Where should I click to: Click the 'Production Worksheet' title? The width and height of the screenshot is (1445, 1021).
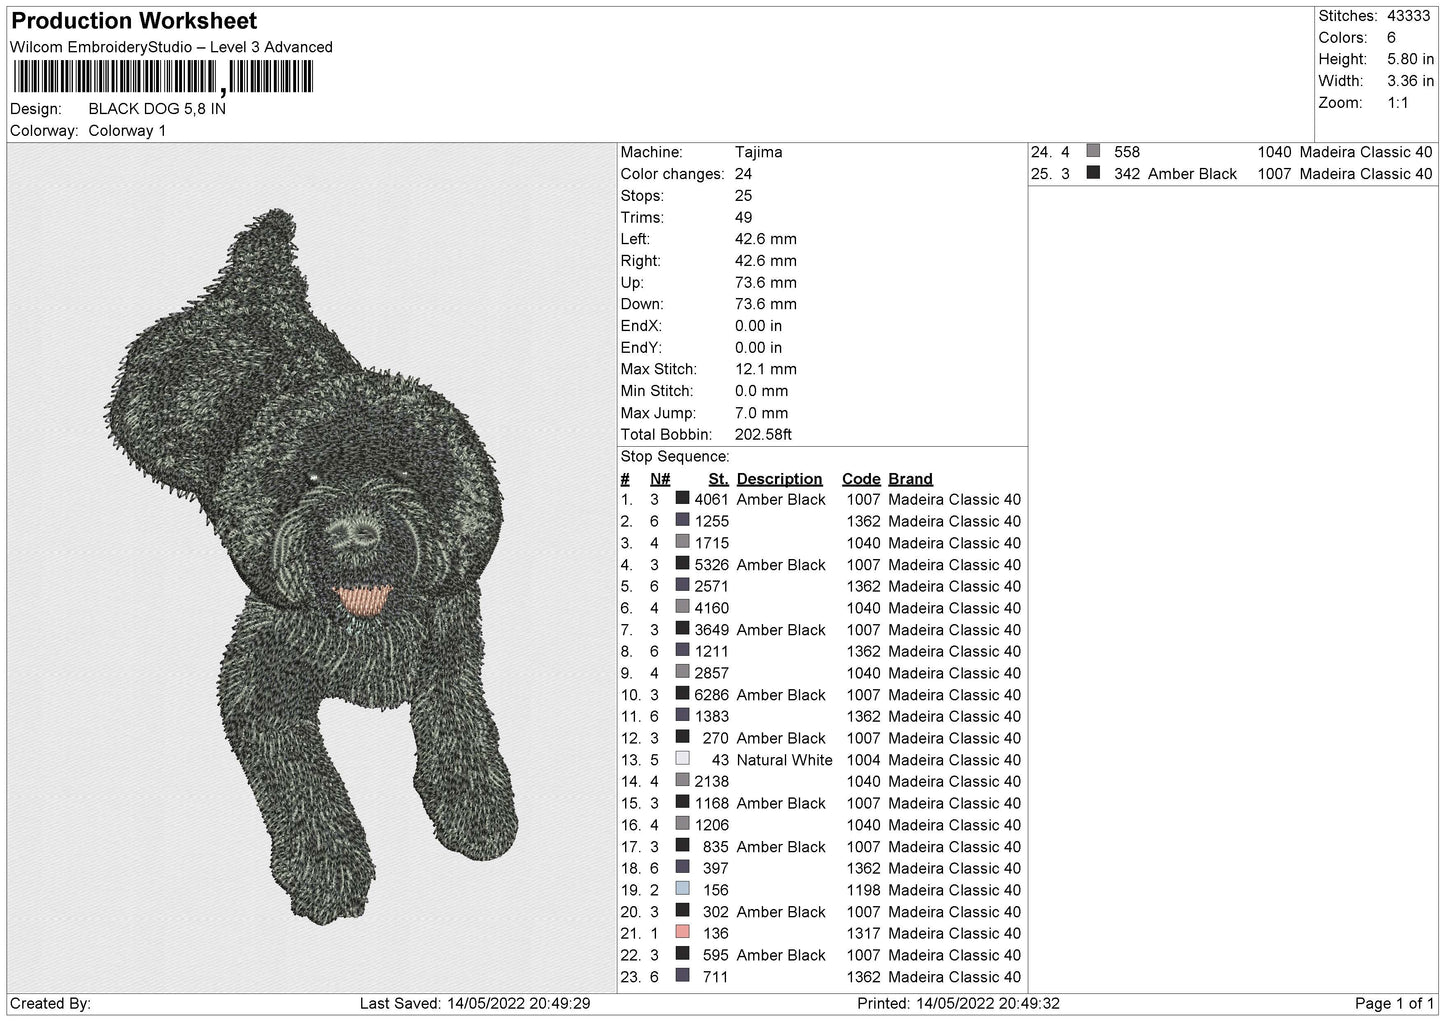pyautogui.click(x=134, y=21)
